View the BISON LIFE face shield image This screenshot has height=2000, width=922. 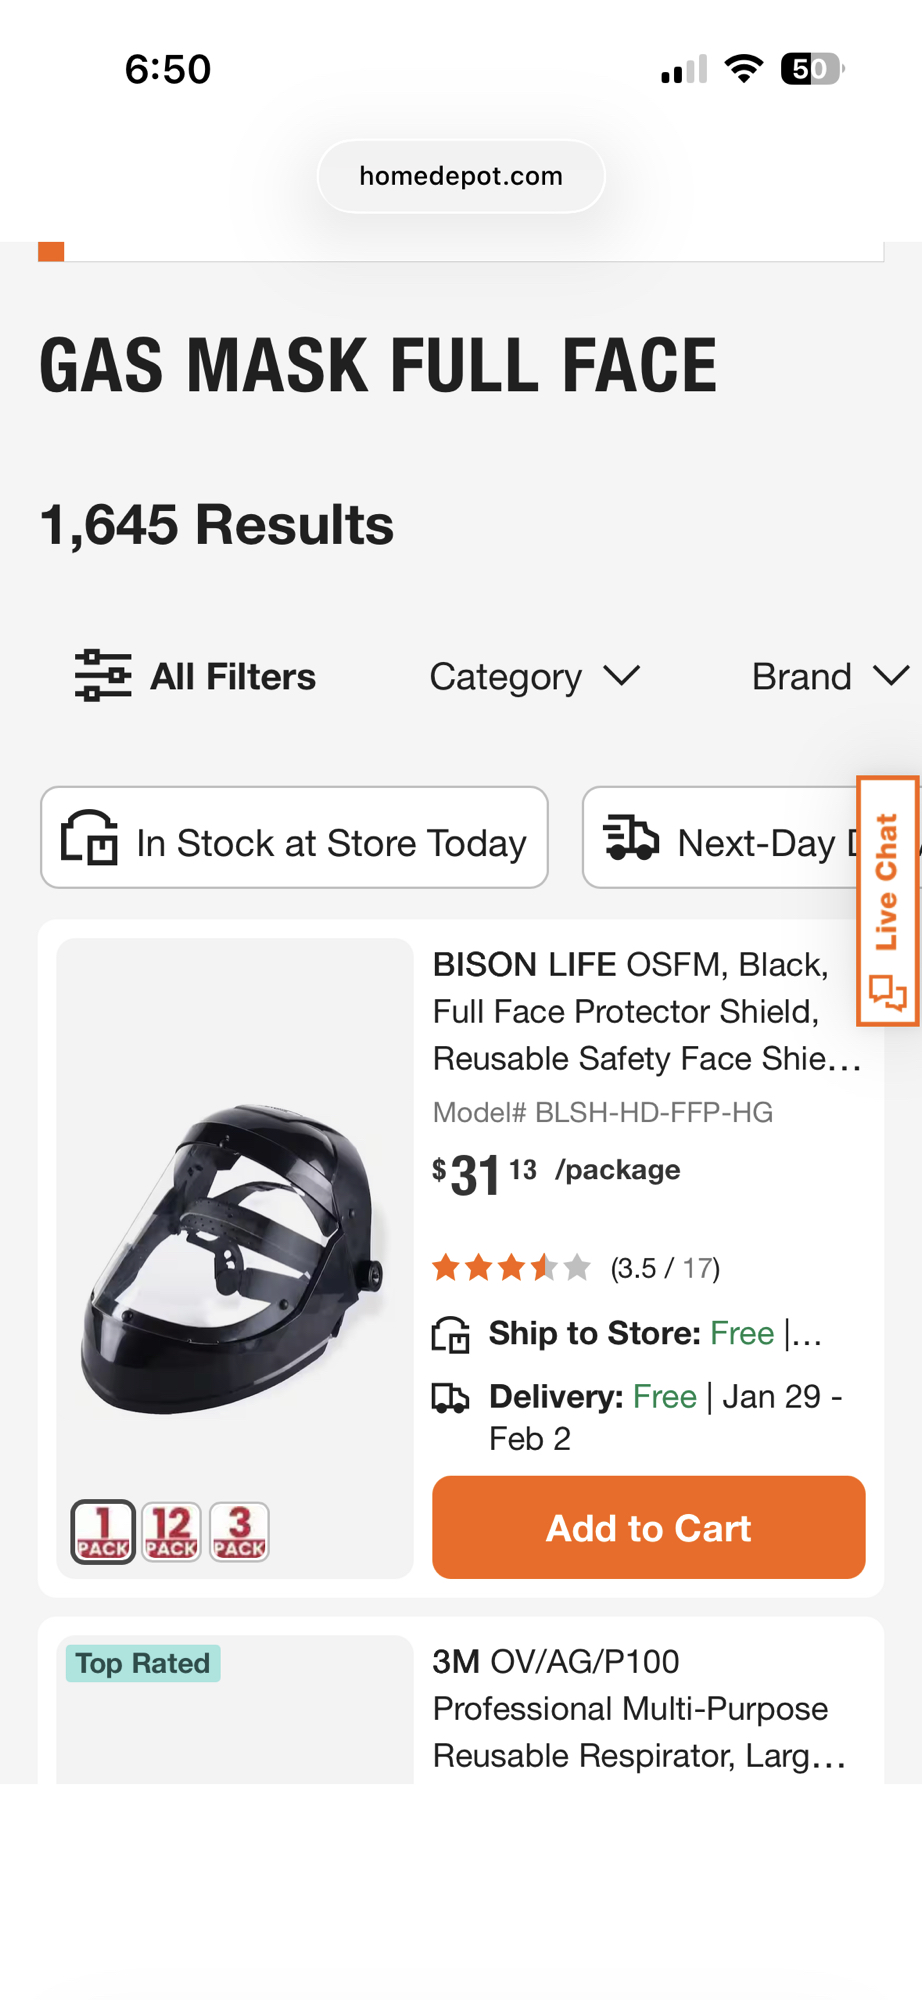235,1258
